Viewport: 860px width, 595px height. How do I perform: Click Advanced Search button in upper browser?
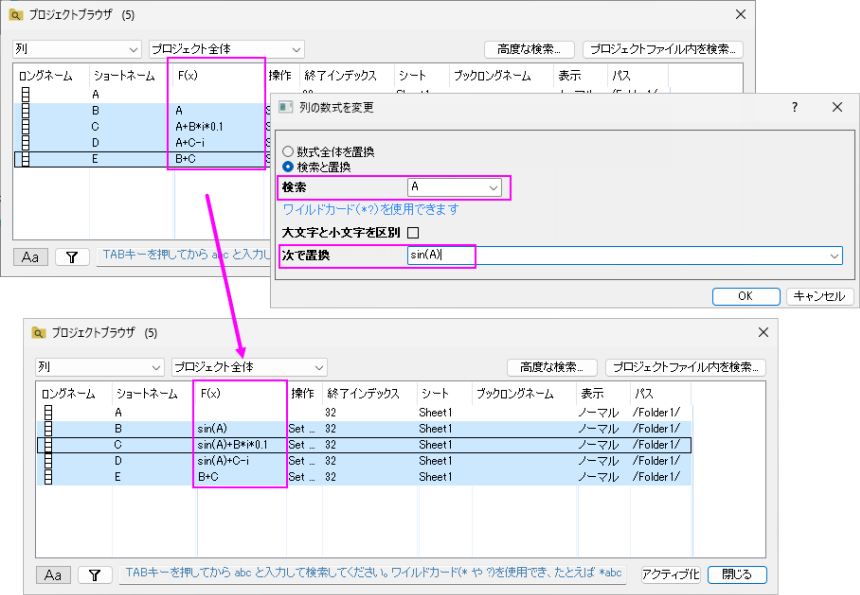click(x=529, y=49)
